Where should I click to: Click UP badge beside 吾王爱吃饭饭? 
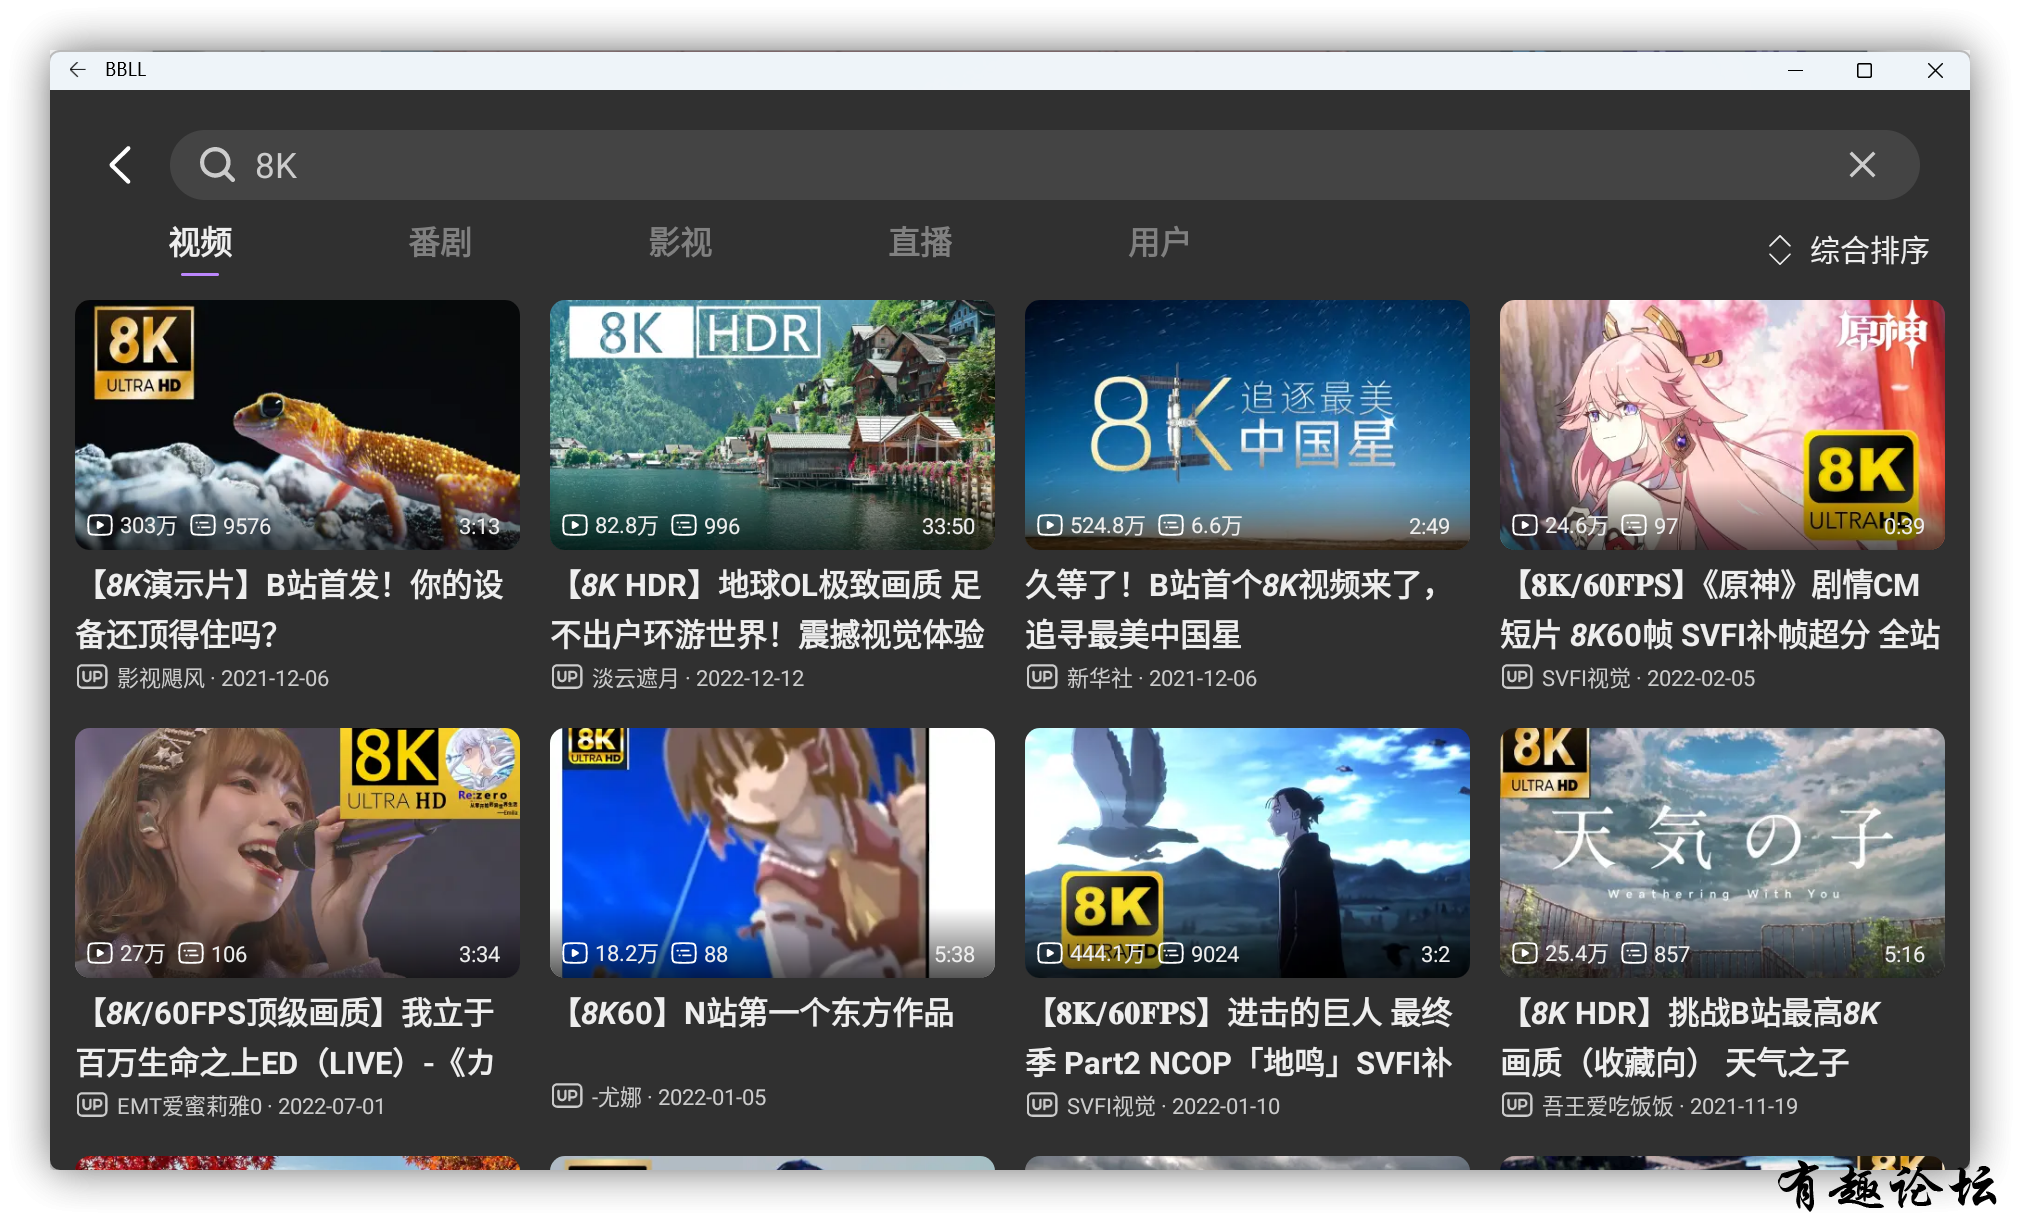(x=1517, y=1105)
